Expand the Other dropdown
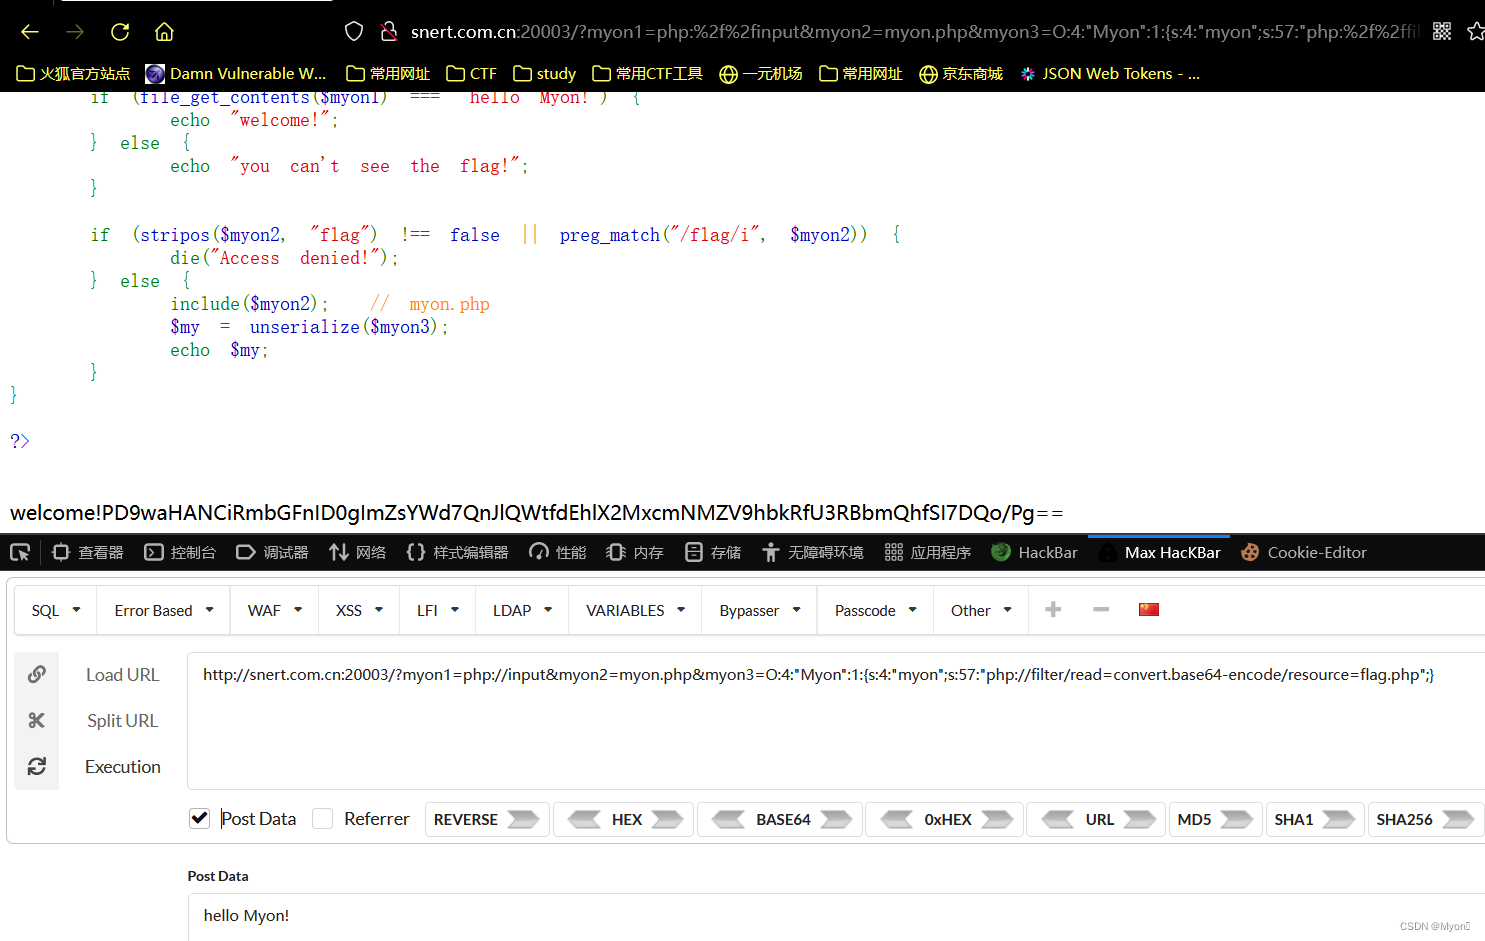1485x941 pixels. 981,610
